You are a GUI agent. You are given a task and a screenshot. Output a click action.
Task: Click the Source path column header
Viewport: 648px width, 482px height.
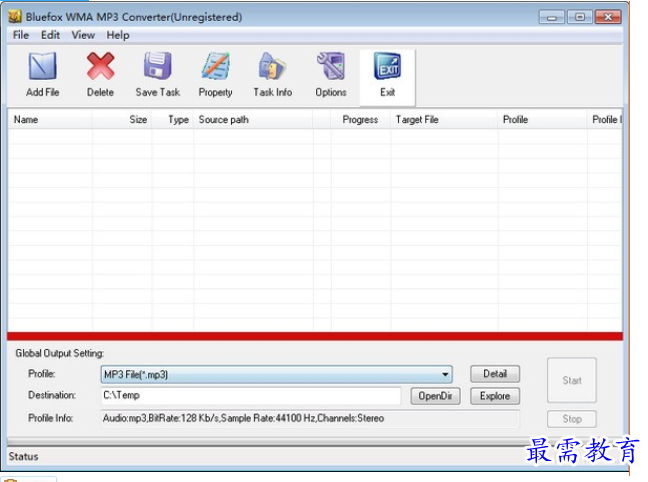pyautogui.click(x=253, y=120)
